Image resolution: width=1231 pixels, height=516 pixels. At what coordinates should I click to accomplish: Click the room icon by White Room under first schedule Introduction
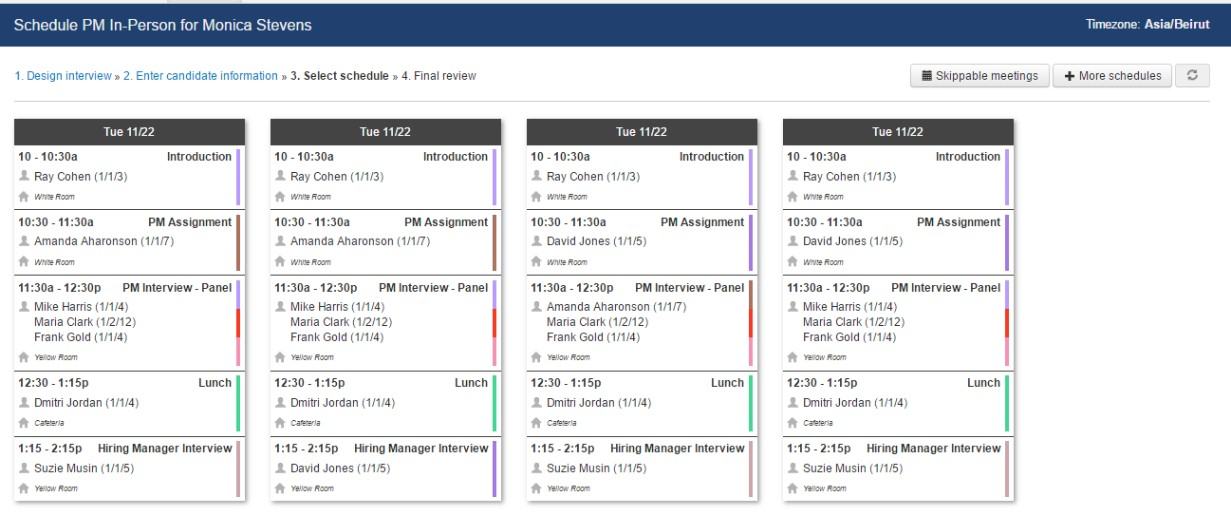pos(24,197)
